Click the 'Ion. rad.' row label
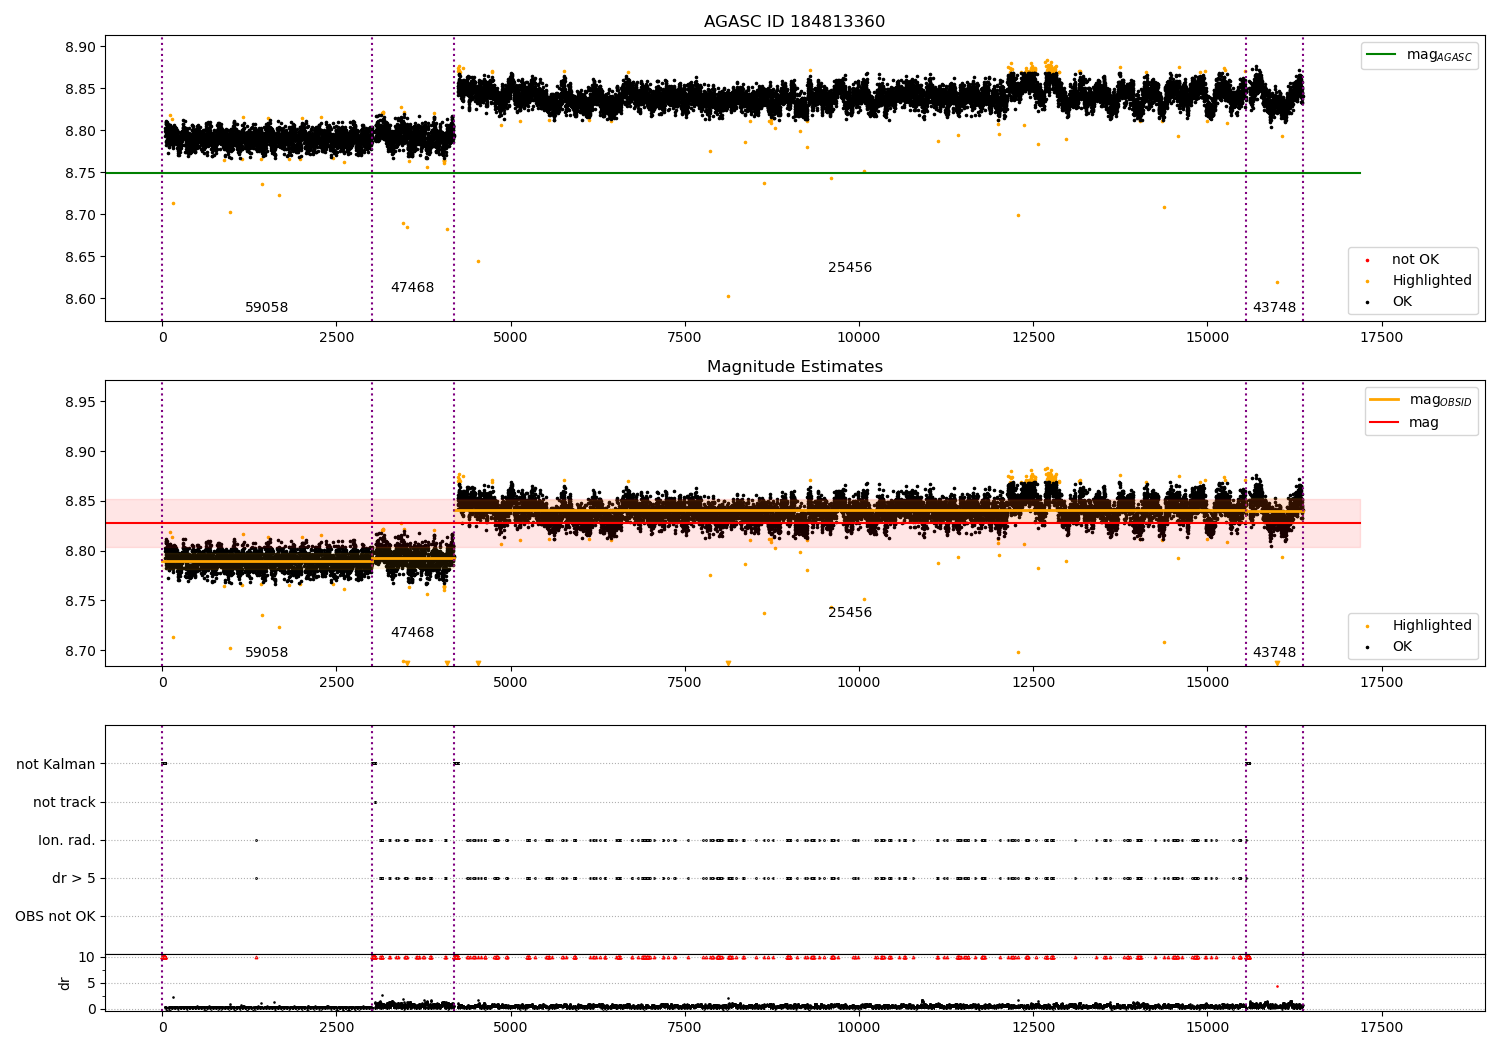The image size is (1500, 1050). [67, 841]
